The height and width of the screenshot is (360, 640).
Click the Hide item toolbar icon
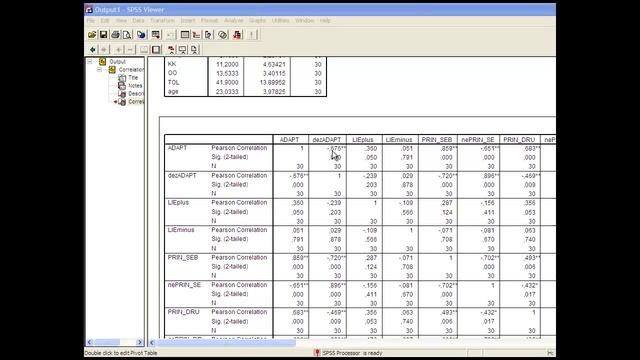click(156, 49)
